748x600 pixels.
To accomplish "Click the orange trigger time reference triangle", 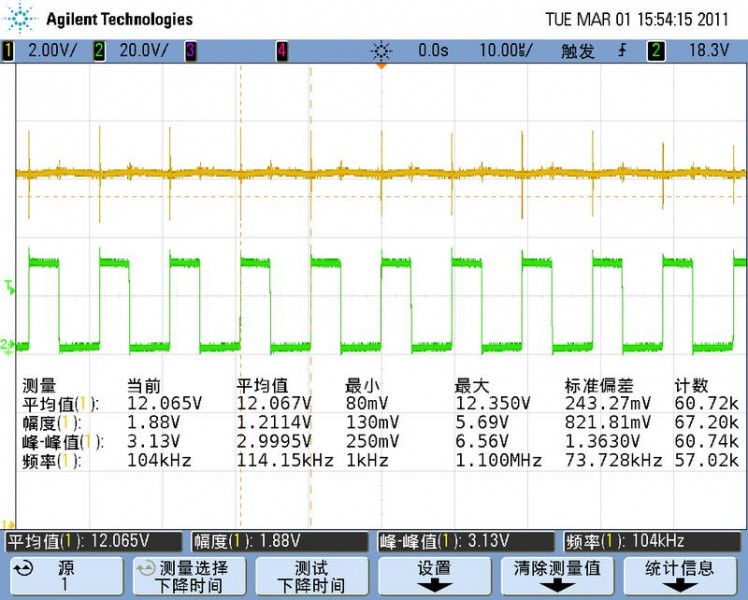I will pyautogui.click(x=380, y=67).
